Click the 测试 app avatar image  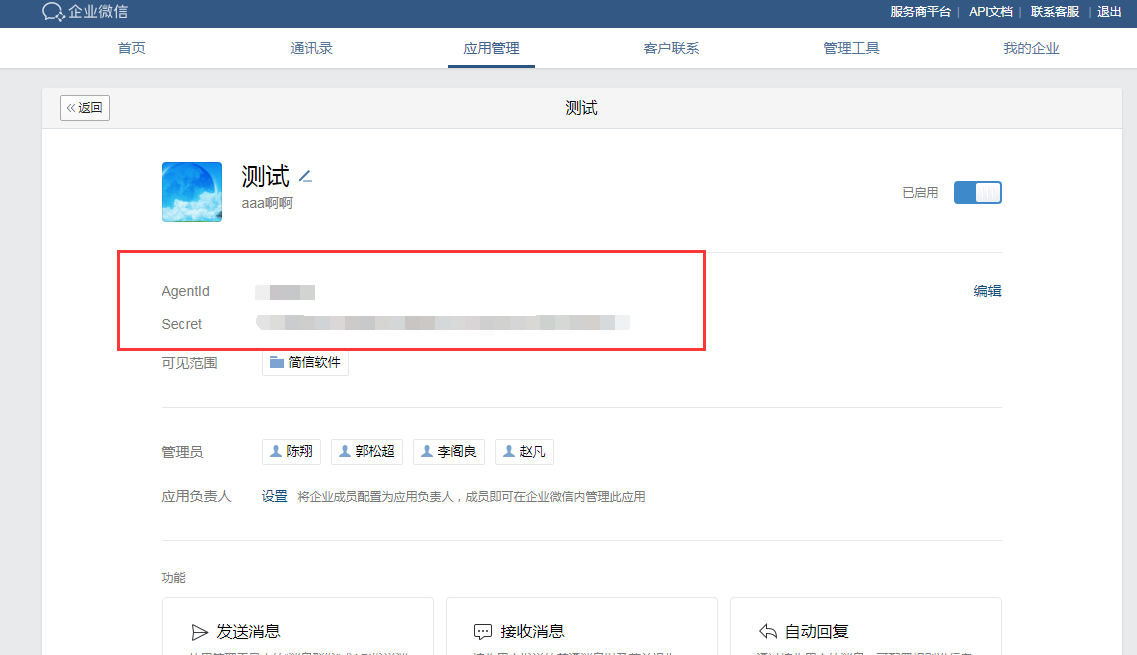191,191
